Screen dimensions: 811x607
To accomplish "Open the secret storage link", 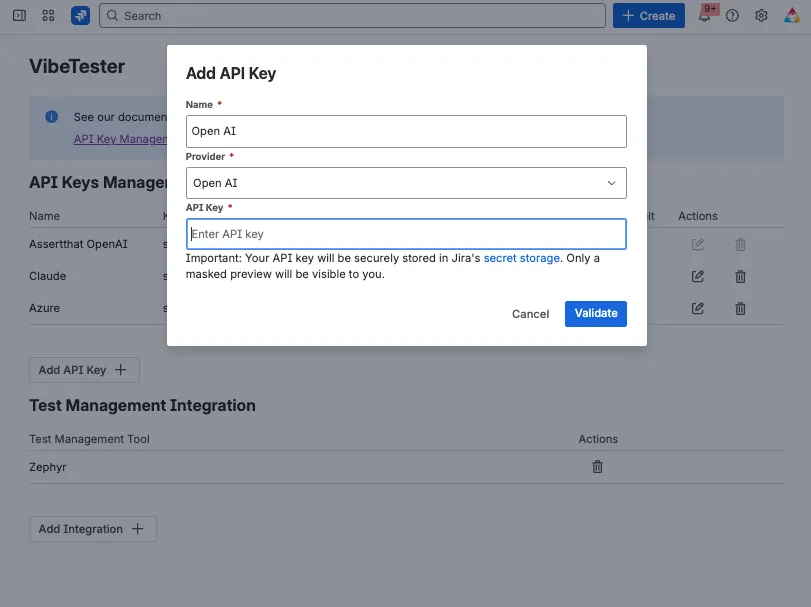I will pos(521,258).
